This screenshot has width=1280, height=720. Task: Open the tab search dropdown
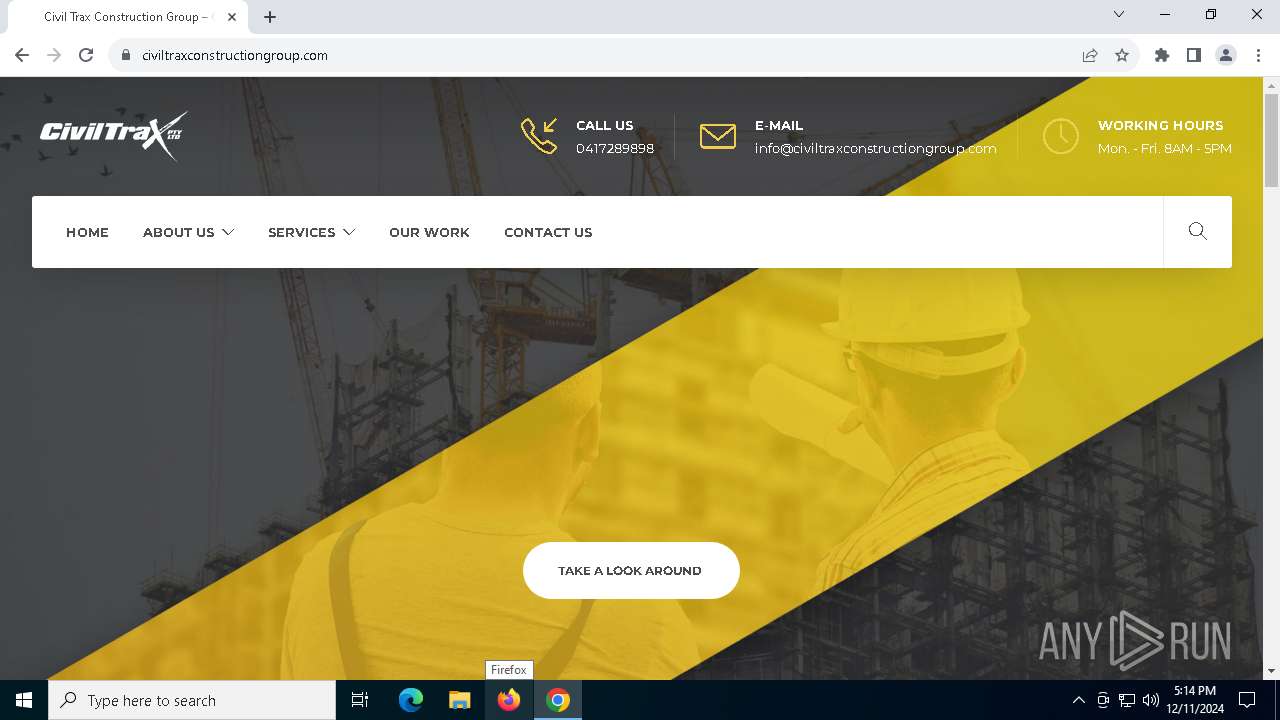1119,14
